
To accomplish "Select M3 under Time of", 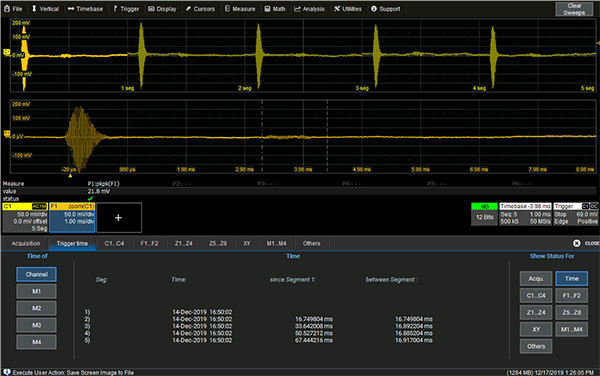I will [36, 325].
